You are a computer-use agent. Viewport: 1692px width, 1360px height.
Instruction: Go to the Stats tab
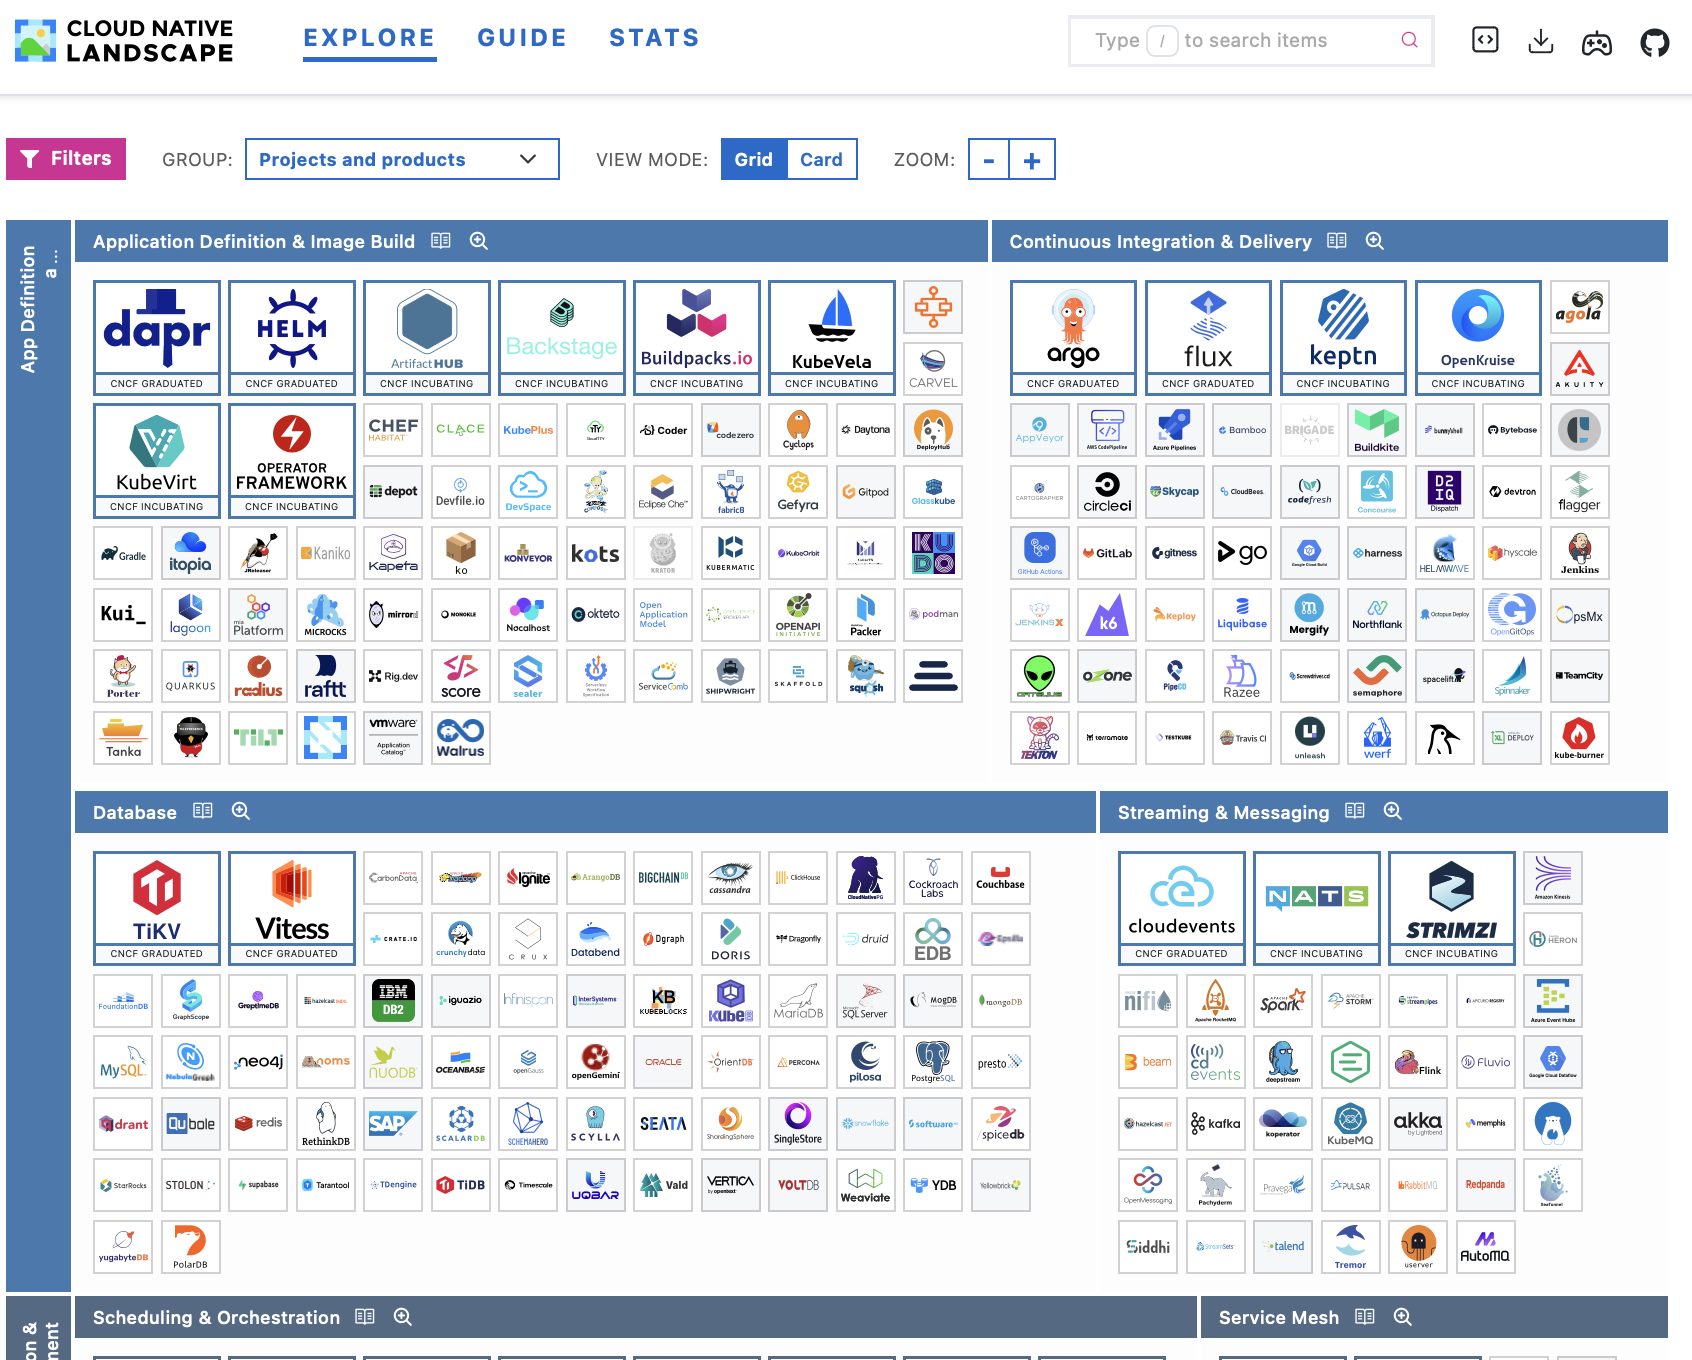click(x=654, y=38)
